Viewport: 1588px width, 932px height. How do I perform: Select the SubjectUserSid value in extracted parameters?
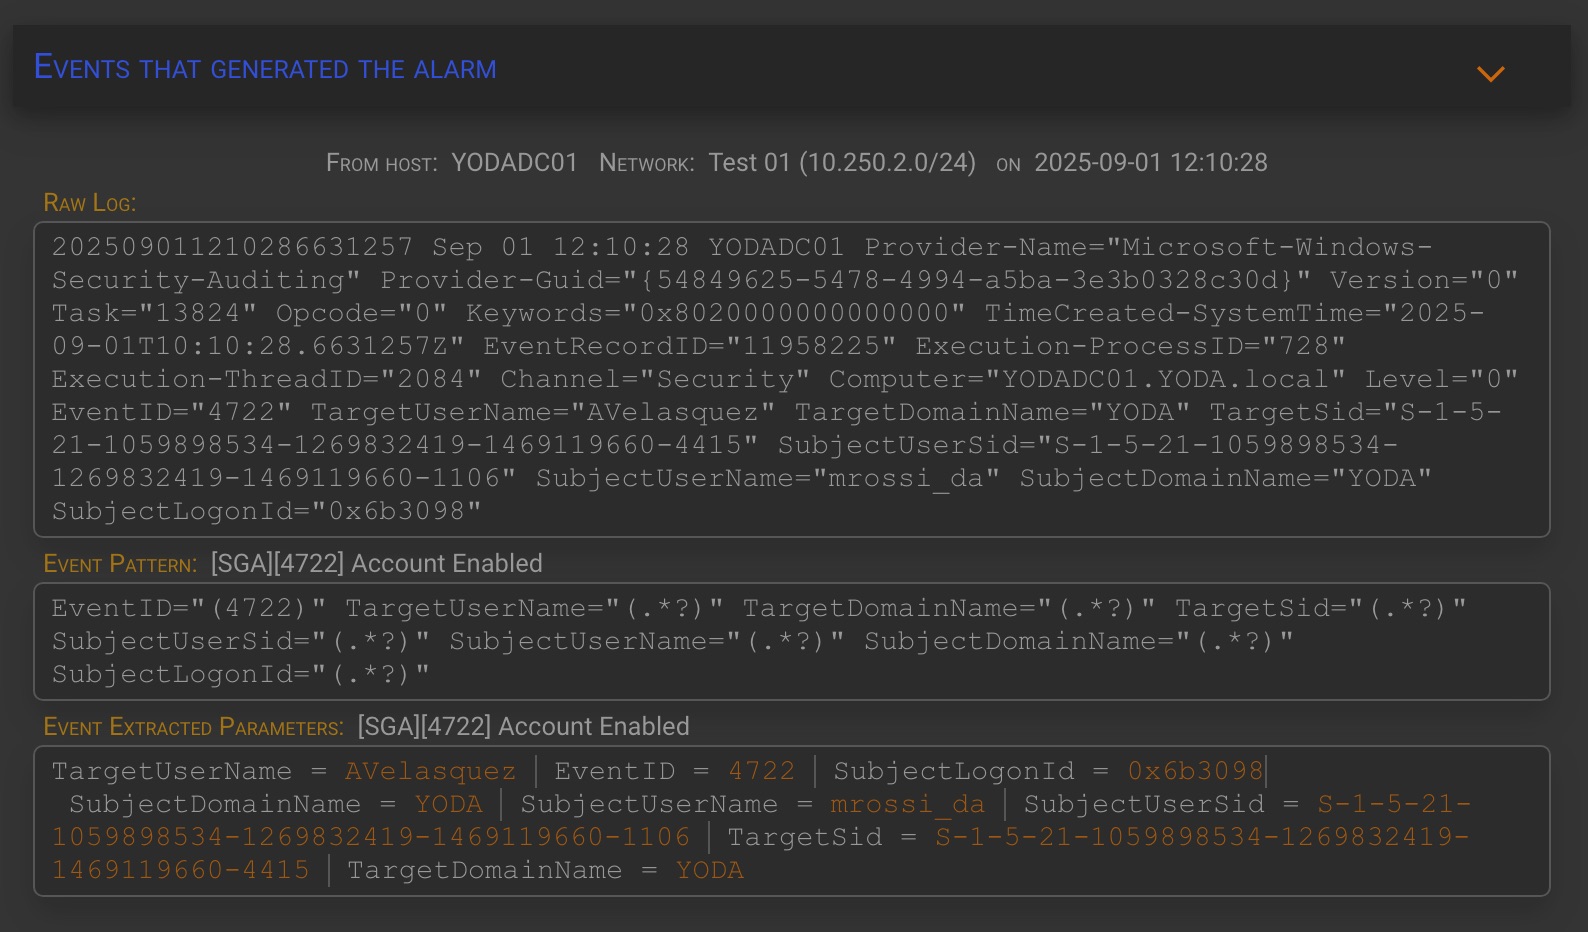(x=1393, y=804)
